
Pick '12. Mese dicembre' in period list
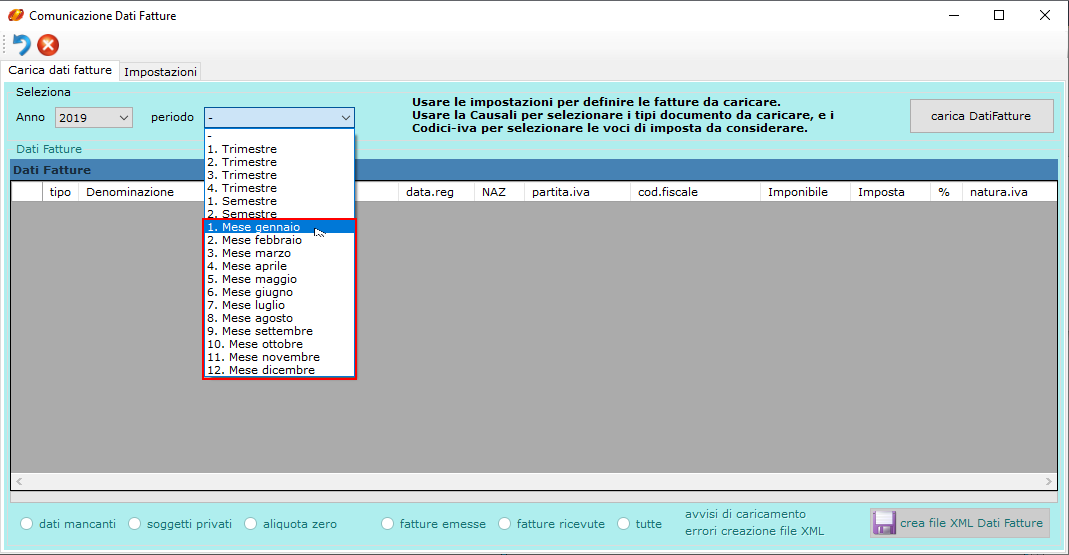point(261,370)
